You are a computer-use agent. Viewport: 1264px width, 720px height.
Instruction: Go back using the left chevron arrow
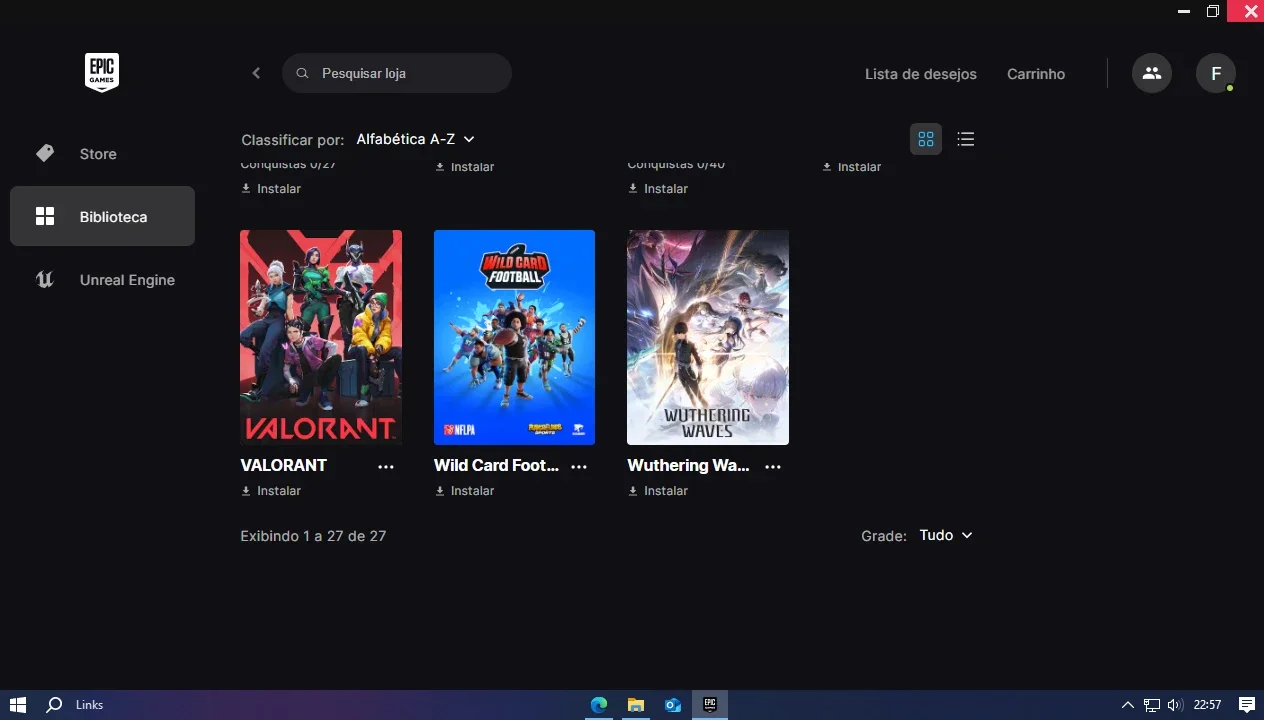pyautogui.click(x=256, y=73)
